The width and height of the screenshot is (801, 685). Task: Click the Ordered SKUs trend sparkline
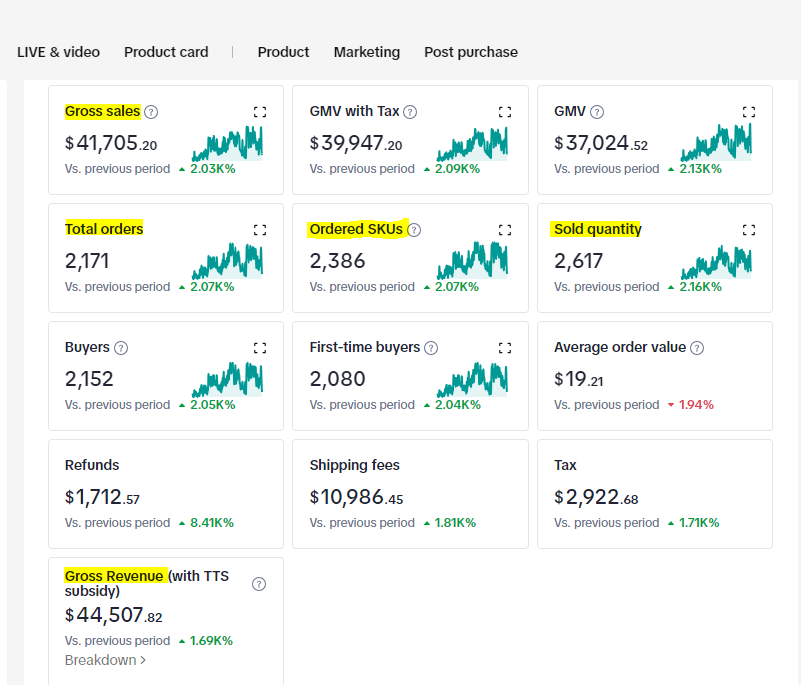coord(472,263)
